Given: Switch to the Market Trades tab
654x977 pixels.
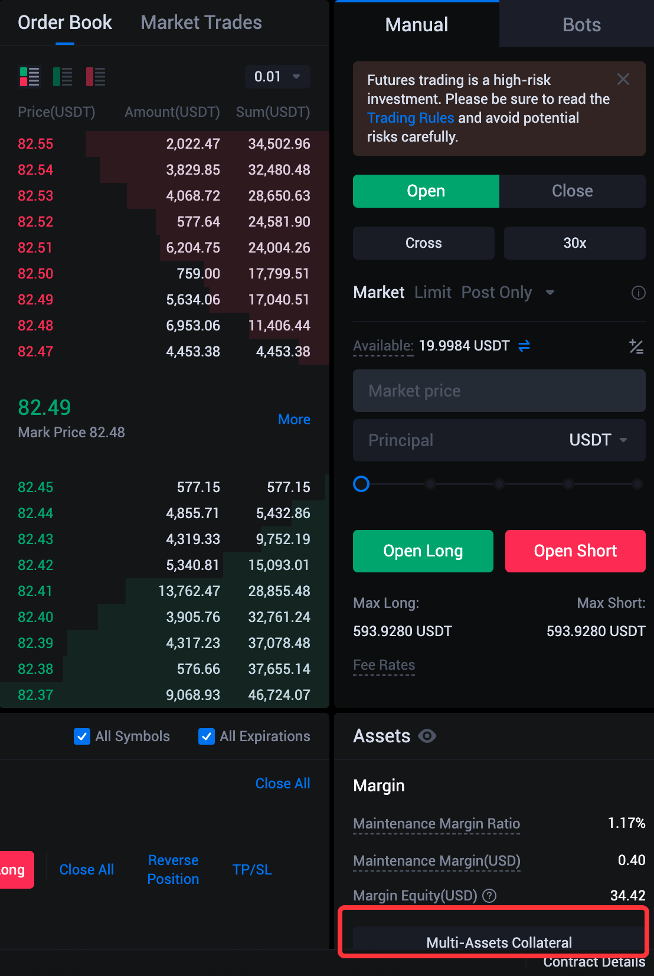Looking at the screenshot, I should click(x=201, y=22).
